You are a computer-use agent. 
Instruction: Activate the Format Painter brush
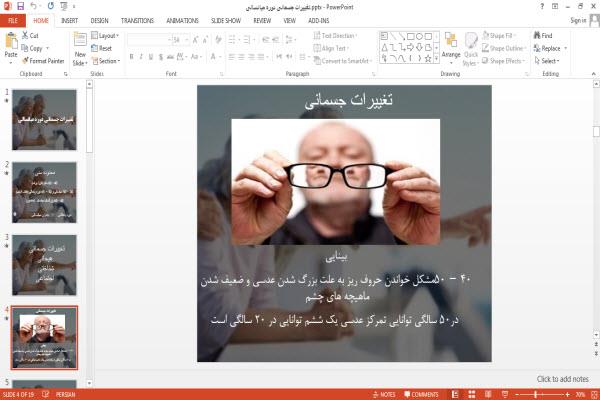[43, 61]
